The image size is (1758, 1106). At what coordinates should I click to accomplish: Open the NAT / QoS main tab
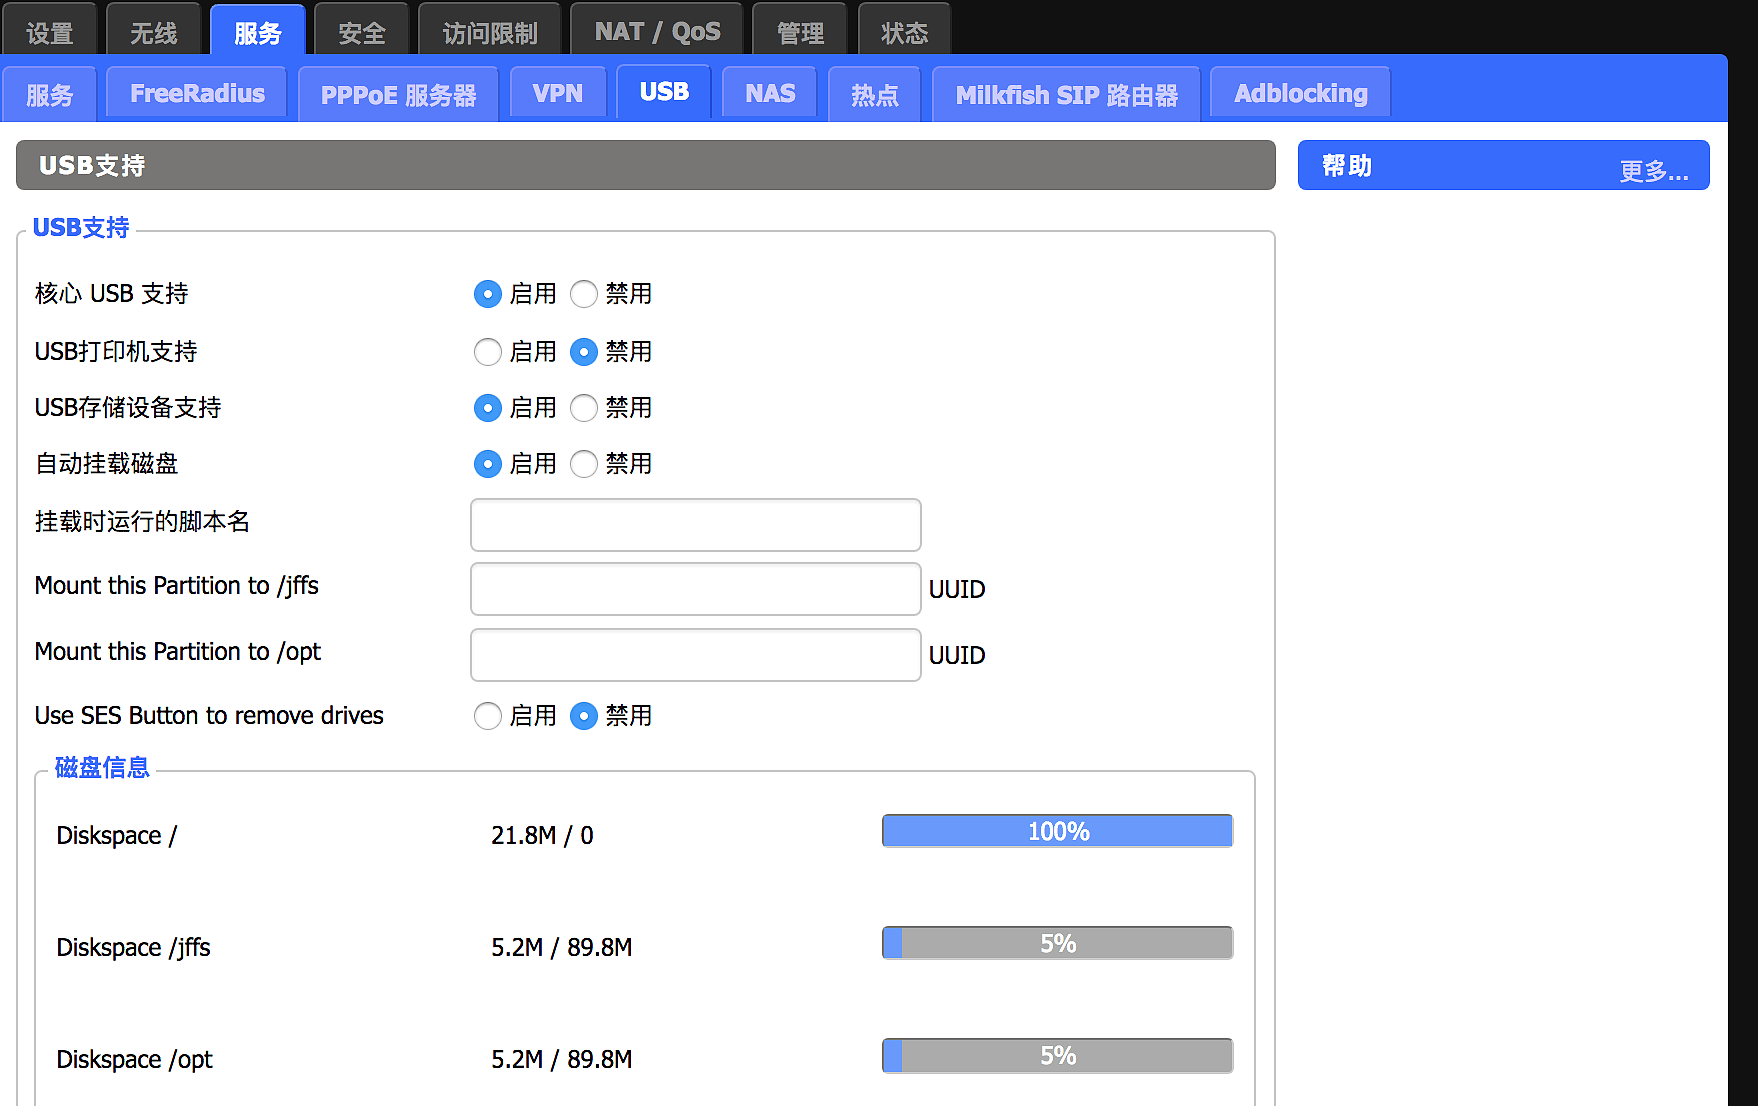click(x=657, y=32)
